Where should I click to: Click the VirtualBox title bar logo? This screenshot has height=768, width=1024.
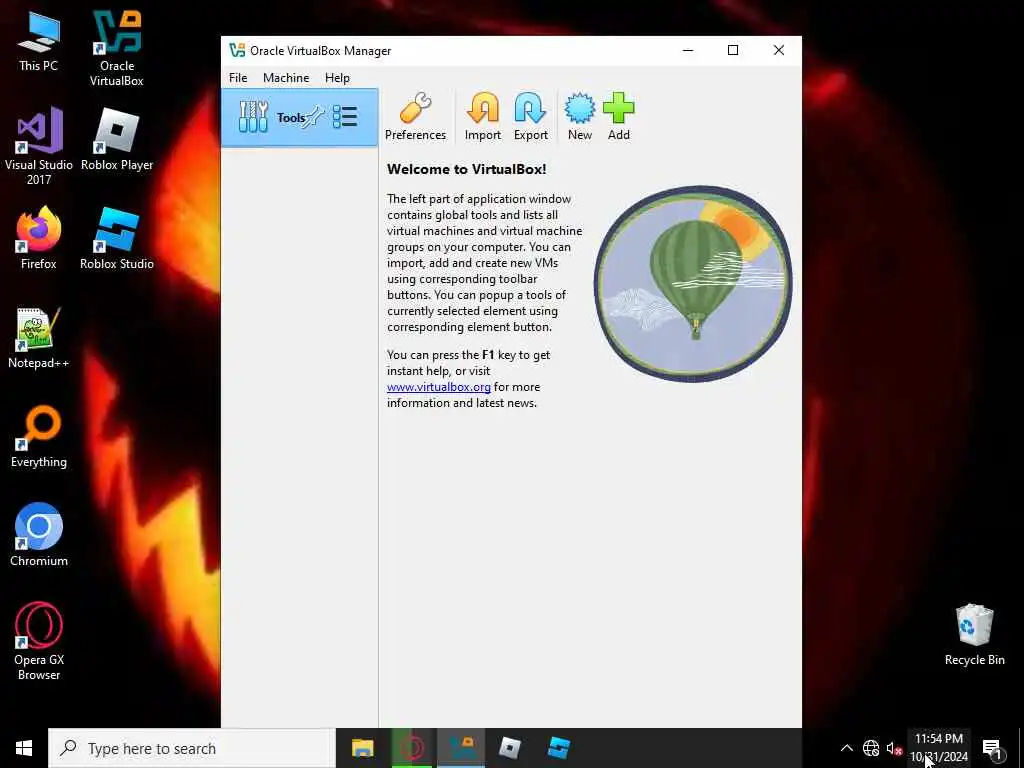pyautogui.click(x=237, y=50)
